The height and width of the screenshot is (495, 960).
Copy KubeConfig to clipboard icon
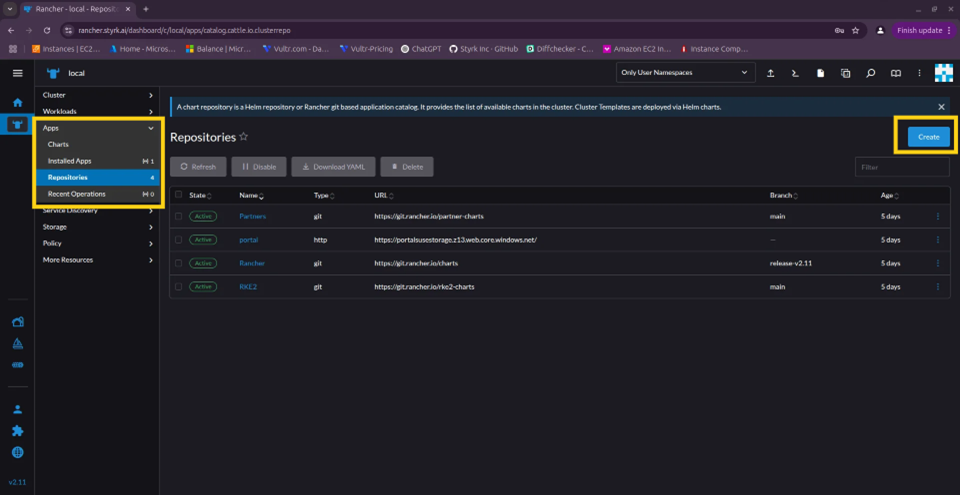[846, 73]
